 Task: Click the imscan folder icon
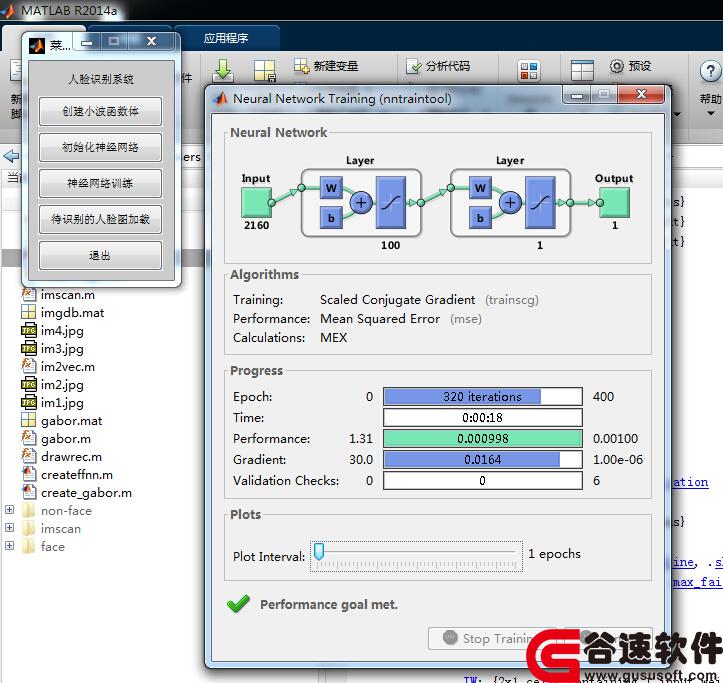(29, 529)
